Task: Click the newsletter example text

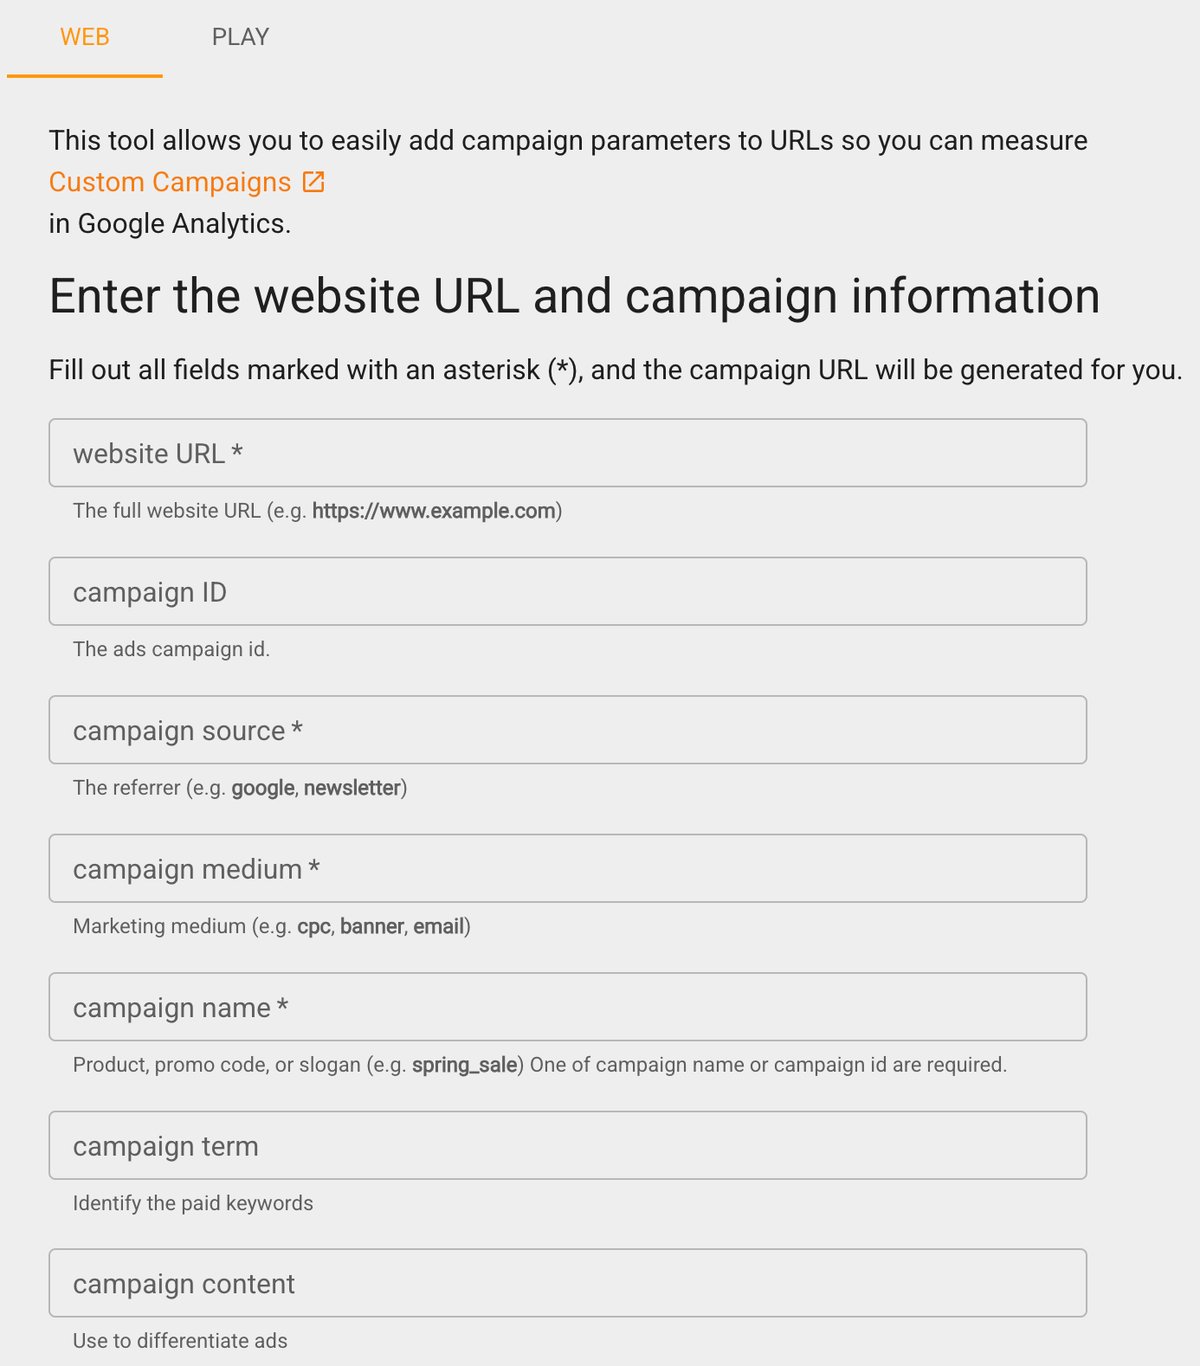Action: point(356,788)
